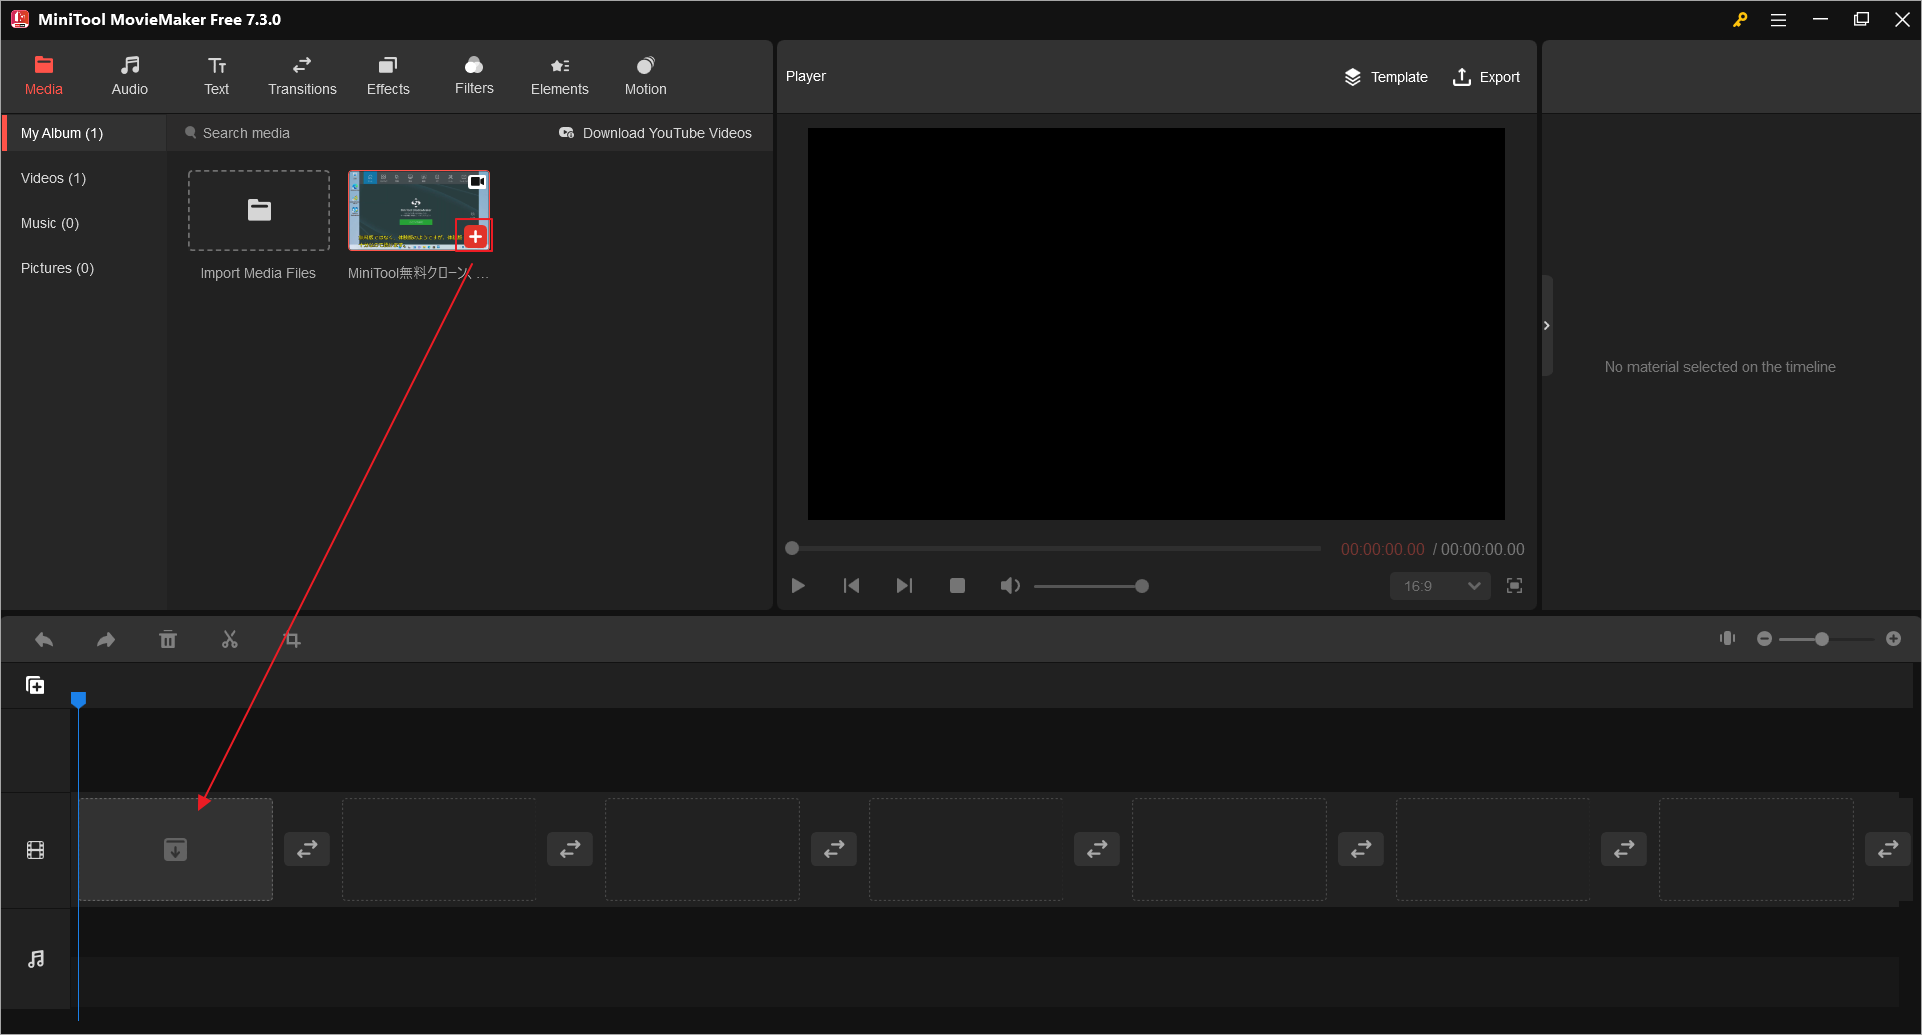This screenshot has width=1922, height=1035.
Task: Collapse the property panel arrow
Action: pyautogui.click(x=1547, y=325)
